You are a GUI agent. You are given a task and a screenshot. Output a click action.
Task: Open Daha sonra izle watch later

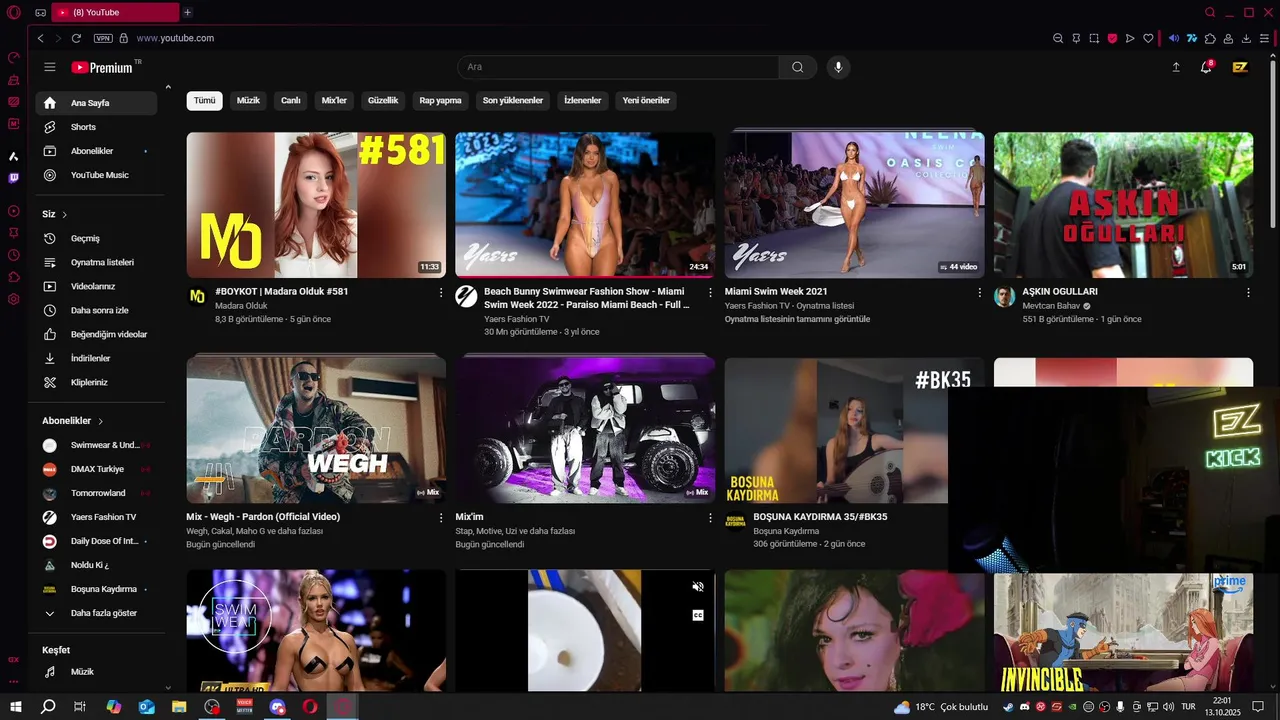pos(96,311)
